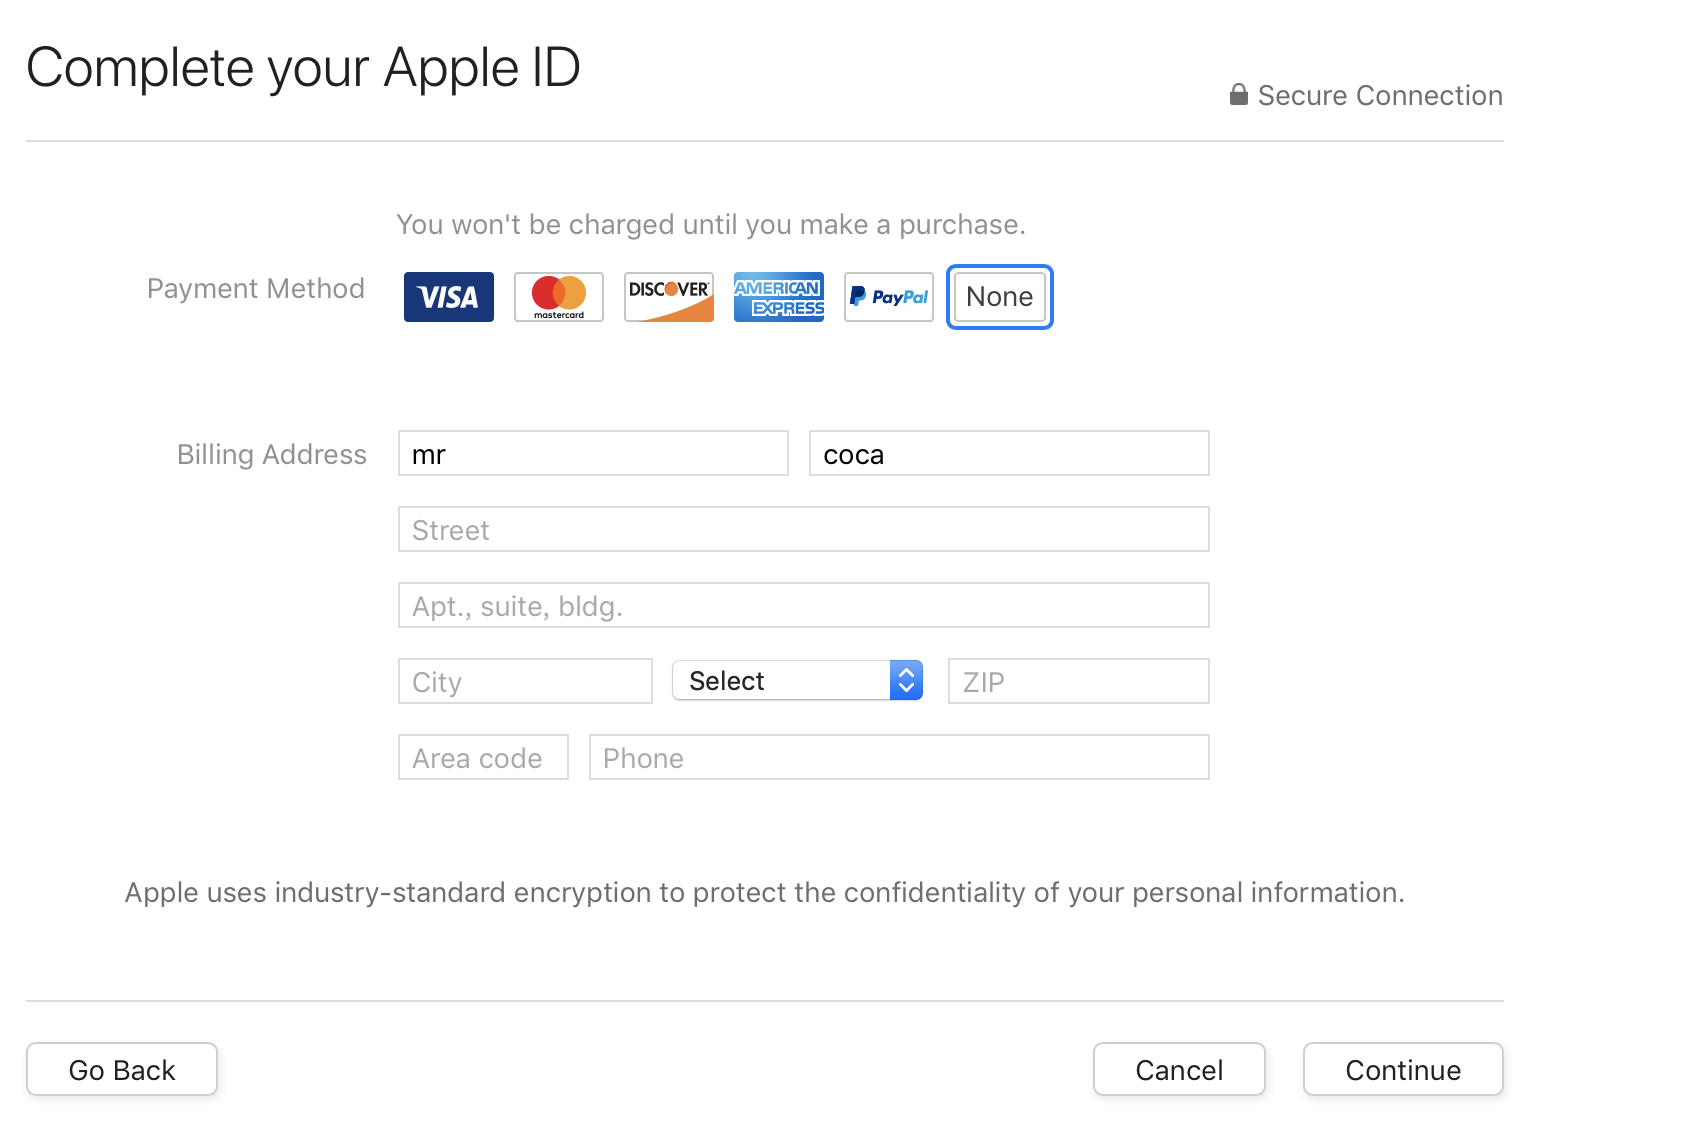Click the first name field containing mr
Image resolution: width=1698 pixels, height=1126 pixels.
[593, 454]
